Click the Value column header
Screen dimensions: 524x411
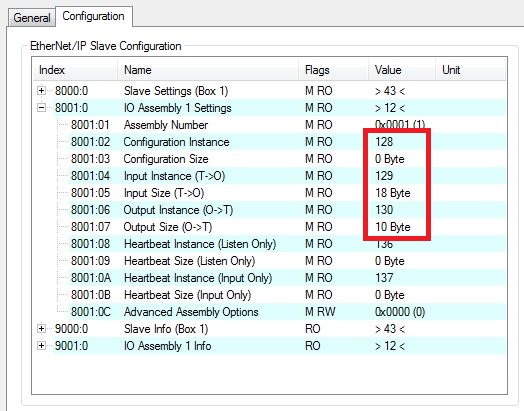402,70
